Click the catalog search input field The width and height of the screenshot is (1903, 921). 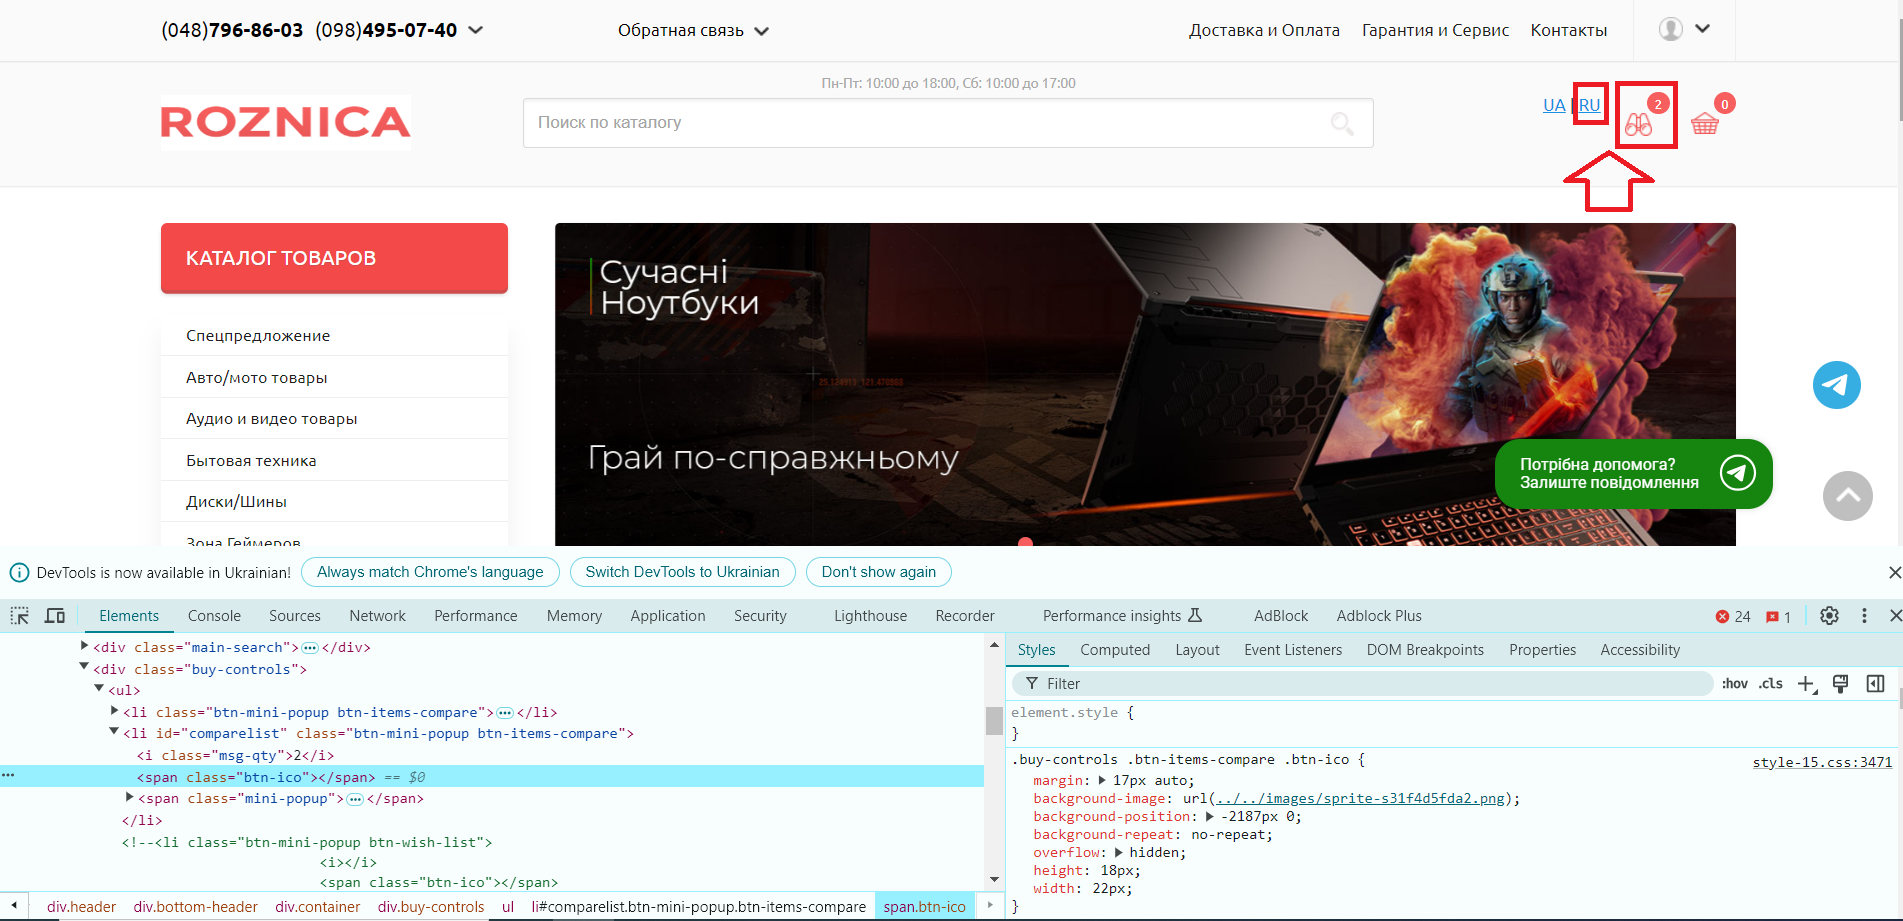pos(920,123)
